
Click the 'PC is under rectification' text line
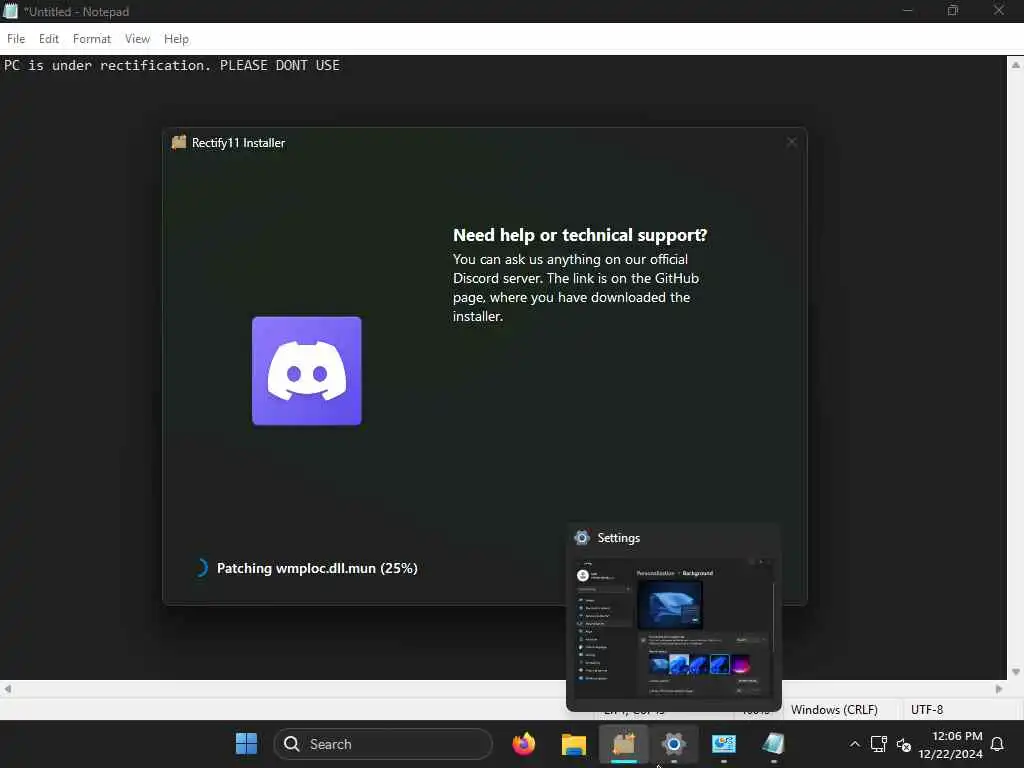click(x=172, y=65)
